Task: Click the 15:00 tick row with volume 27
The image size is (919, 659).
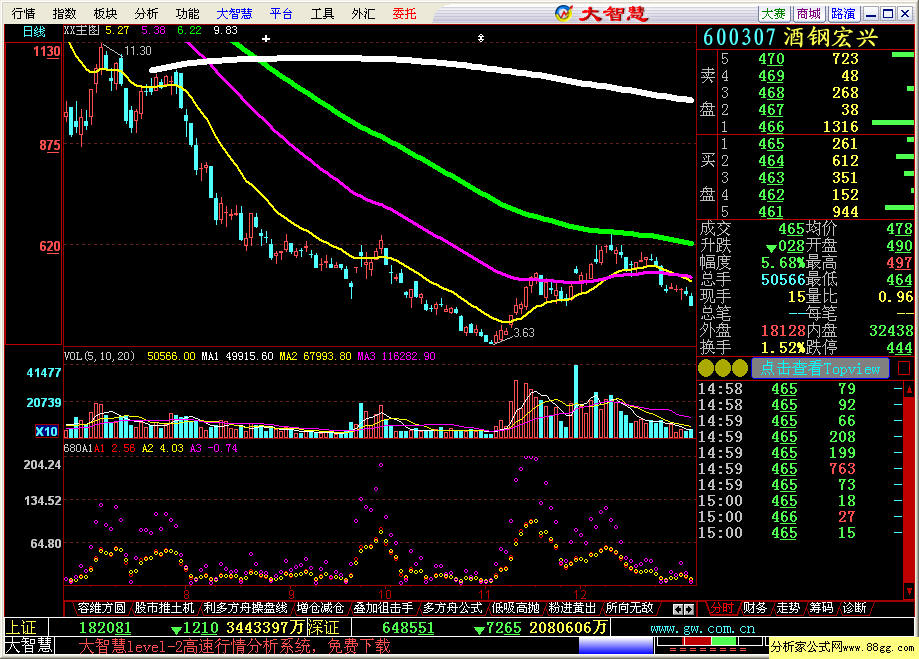Action: click(x=800, y=517)
